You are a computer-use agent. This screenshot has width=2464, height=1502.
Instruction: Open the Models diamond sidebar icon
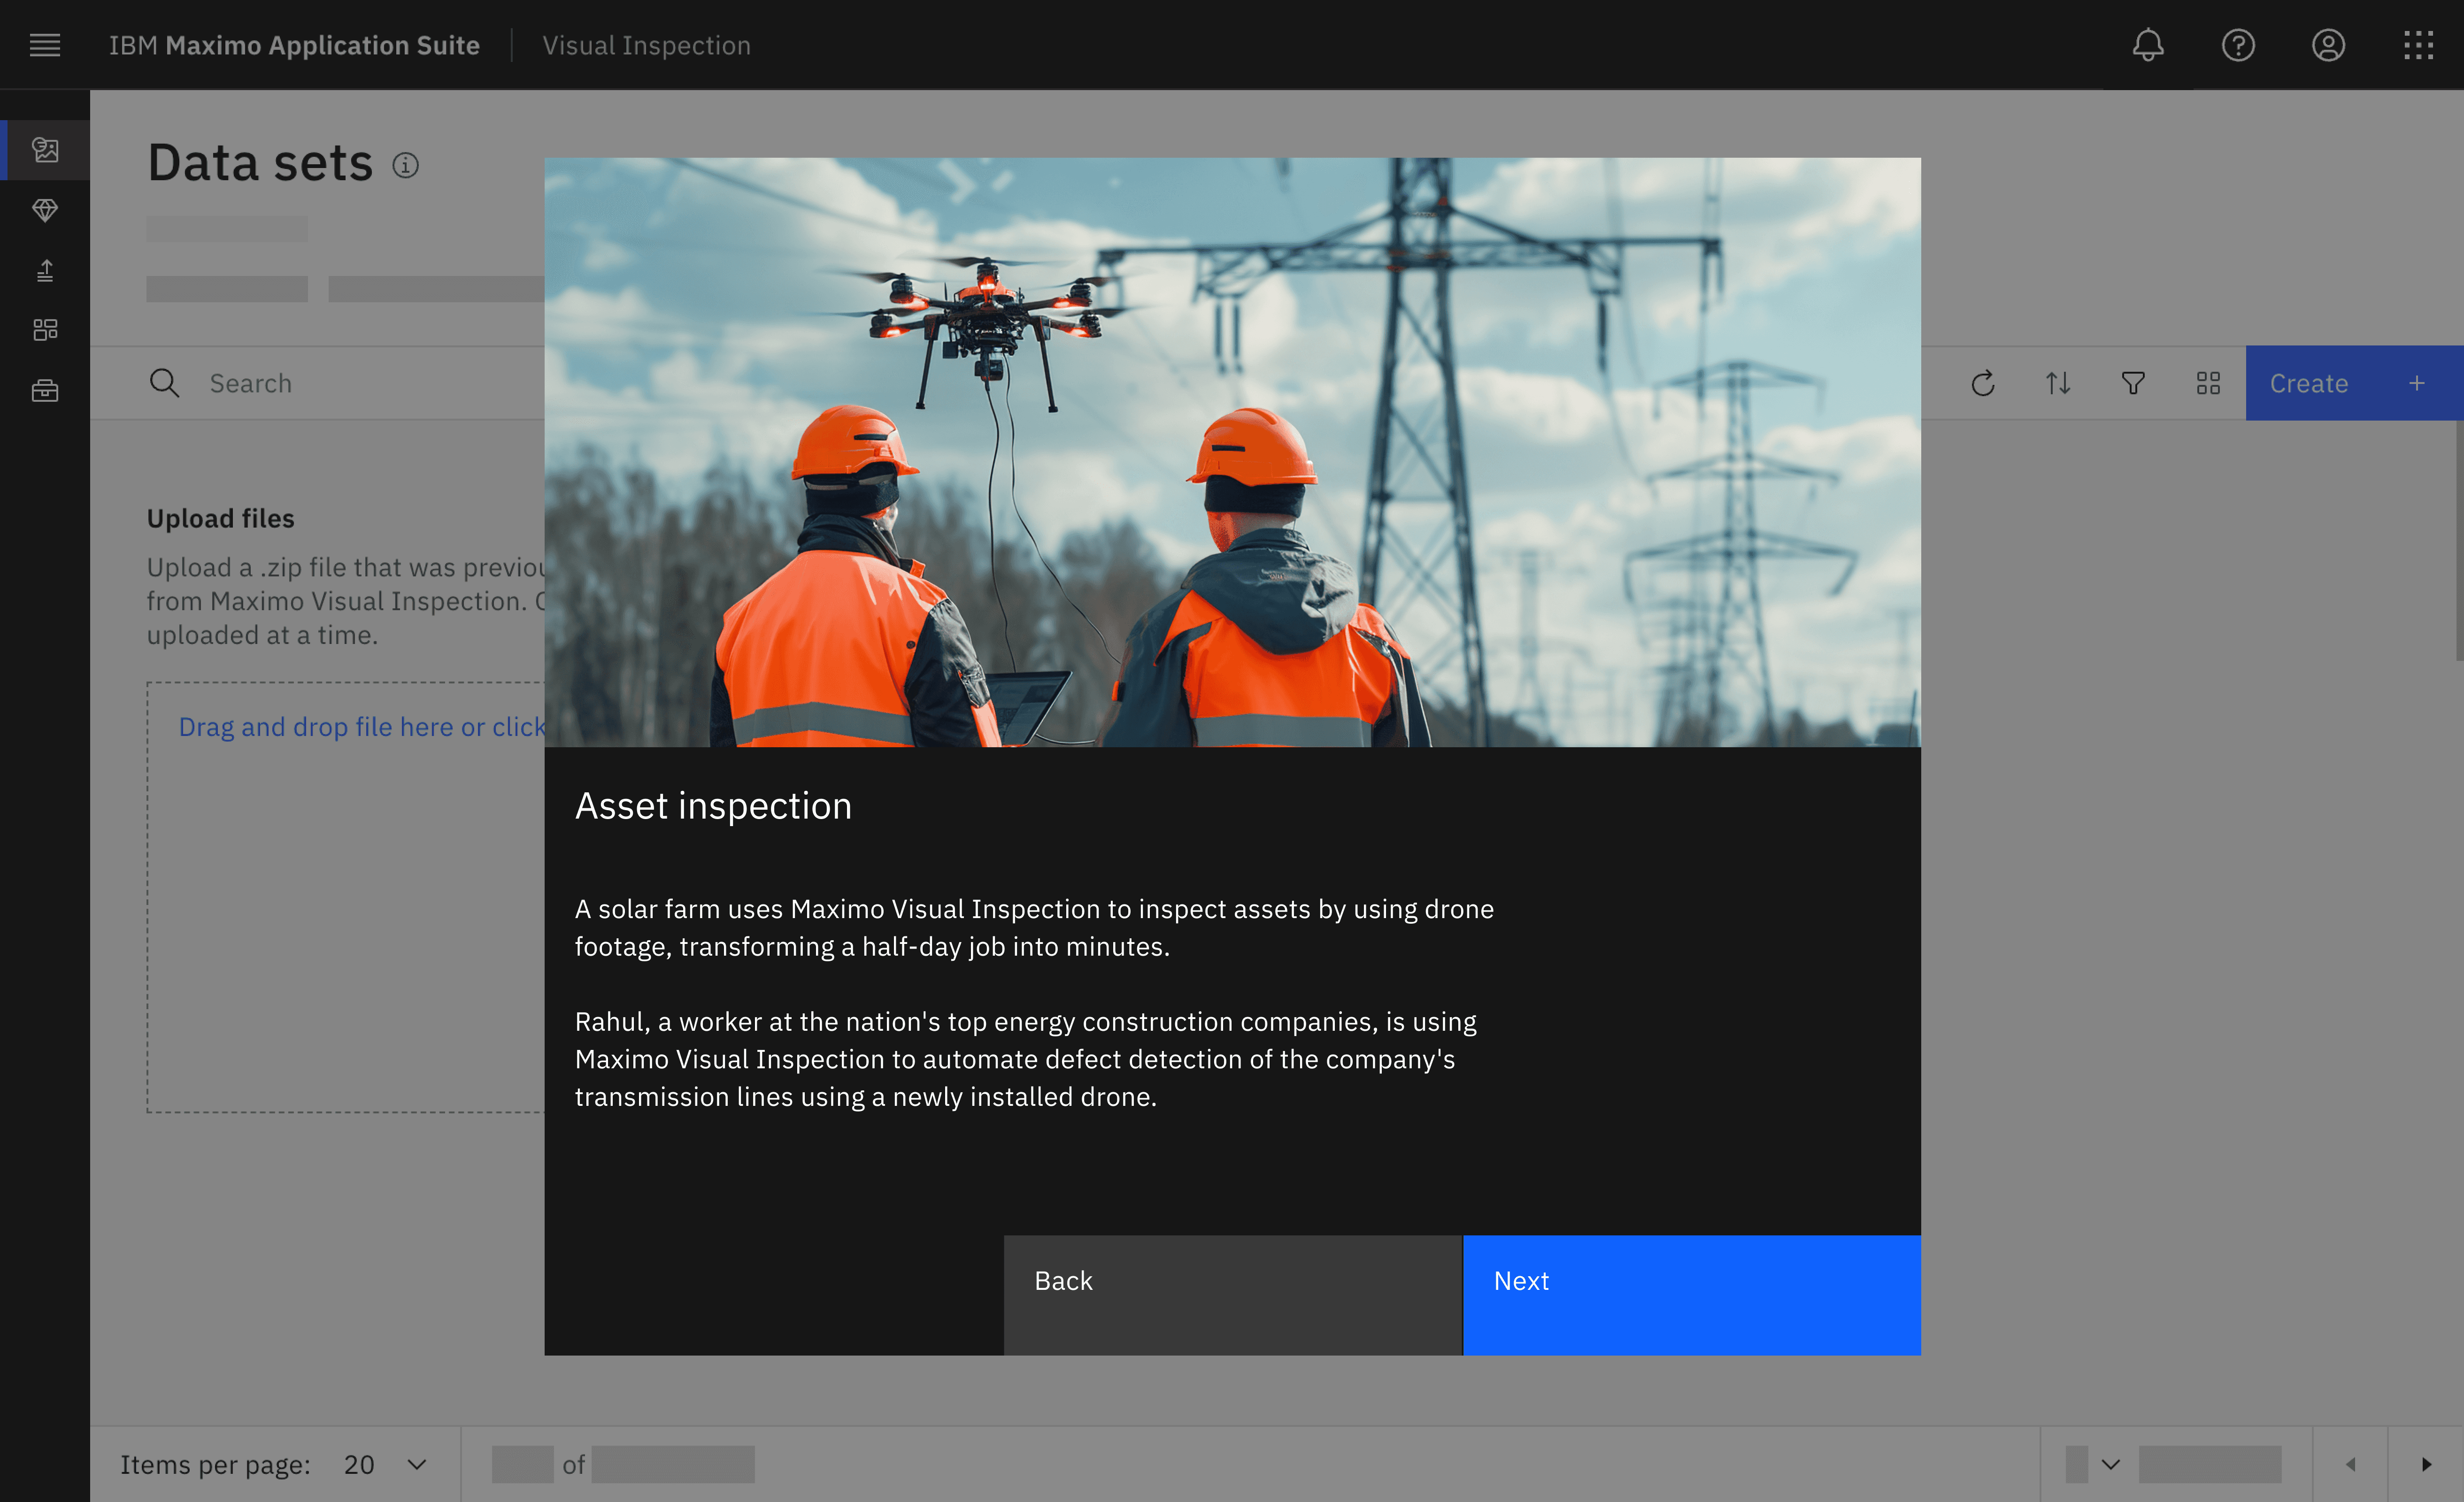point(45,210)
